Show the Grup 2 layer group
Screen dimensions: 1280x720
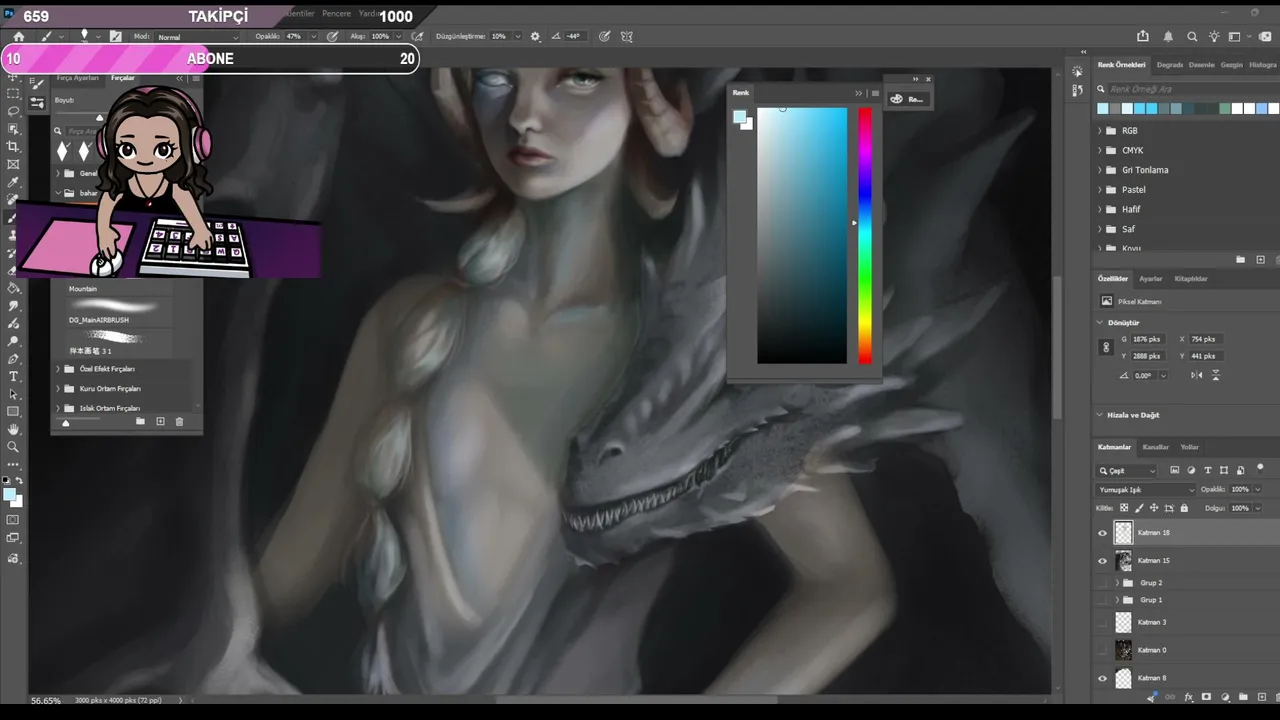[1103, 583]
